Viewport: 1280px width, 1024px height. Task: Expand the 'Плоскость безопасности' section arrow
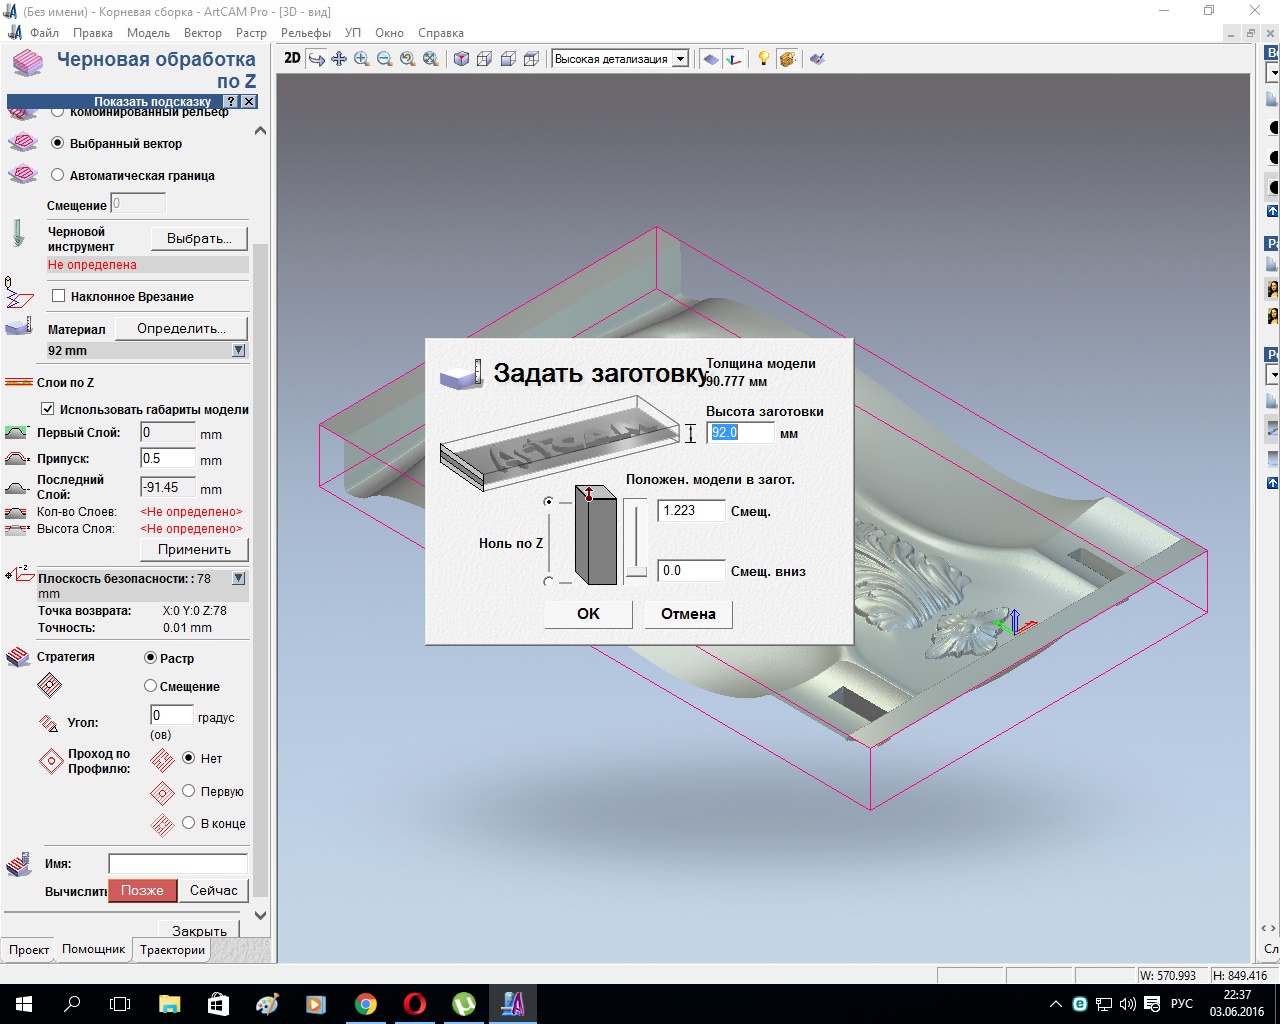[238, 578]
